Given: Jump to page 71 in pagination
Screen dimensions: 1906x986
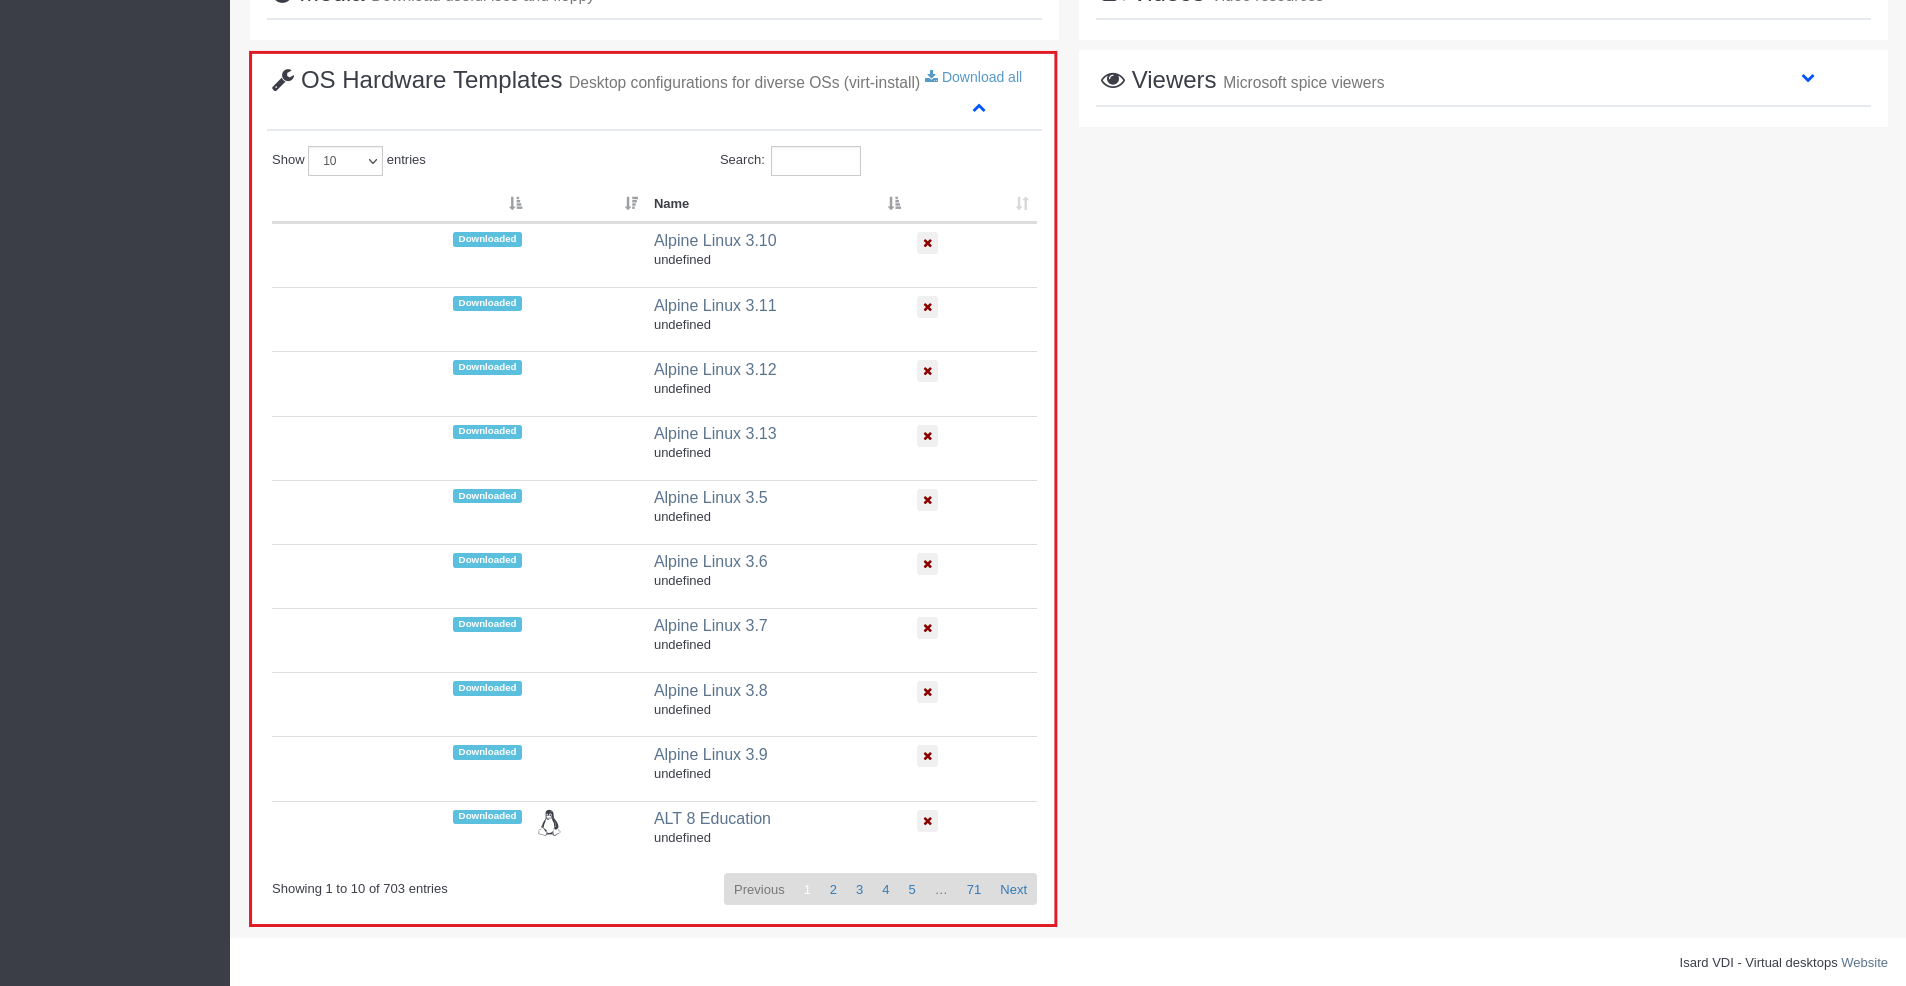Looking at the screenshot, I should pyautogui.click(x=973, y=889).
